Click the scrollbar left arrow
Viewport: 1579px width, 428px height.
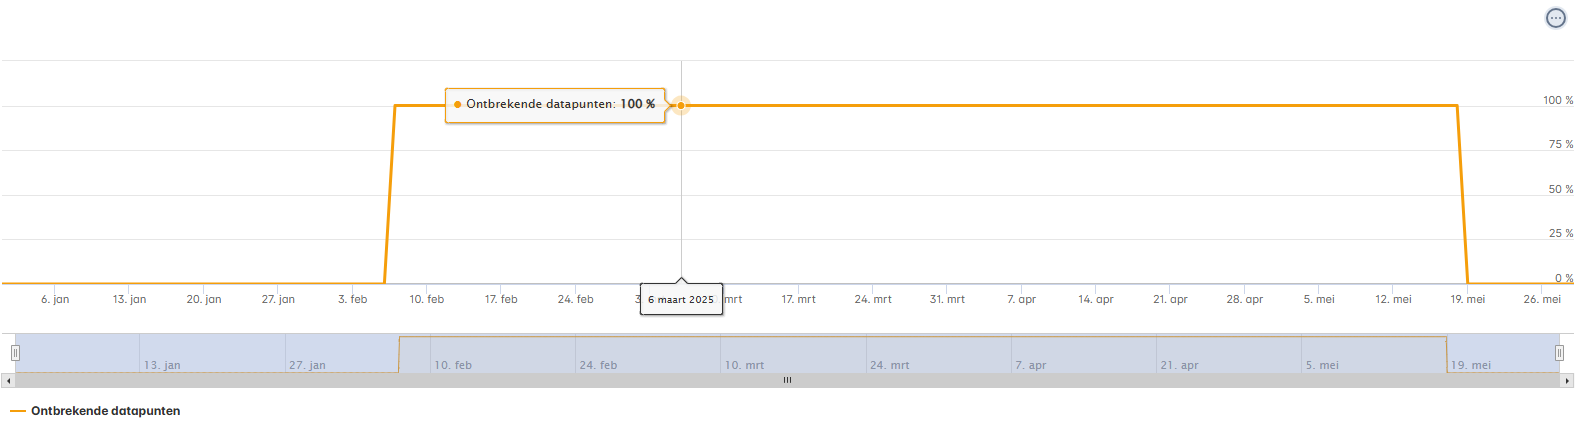pyautogui.click(x=8, y=381)
